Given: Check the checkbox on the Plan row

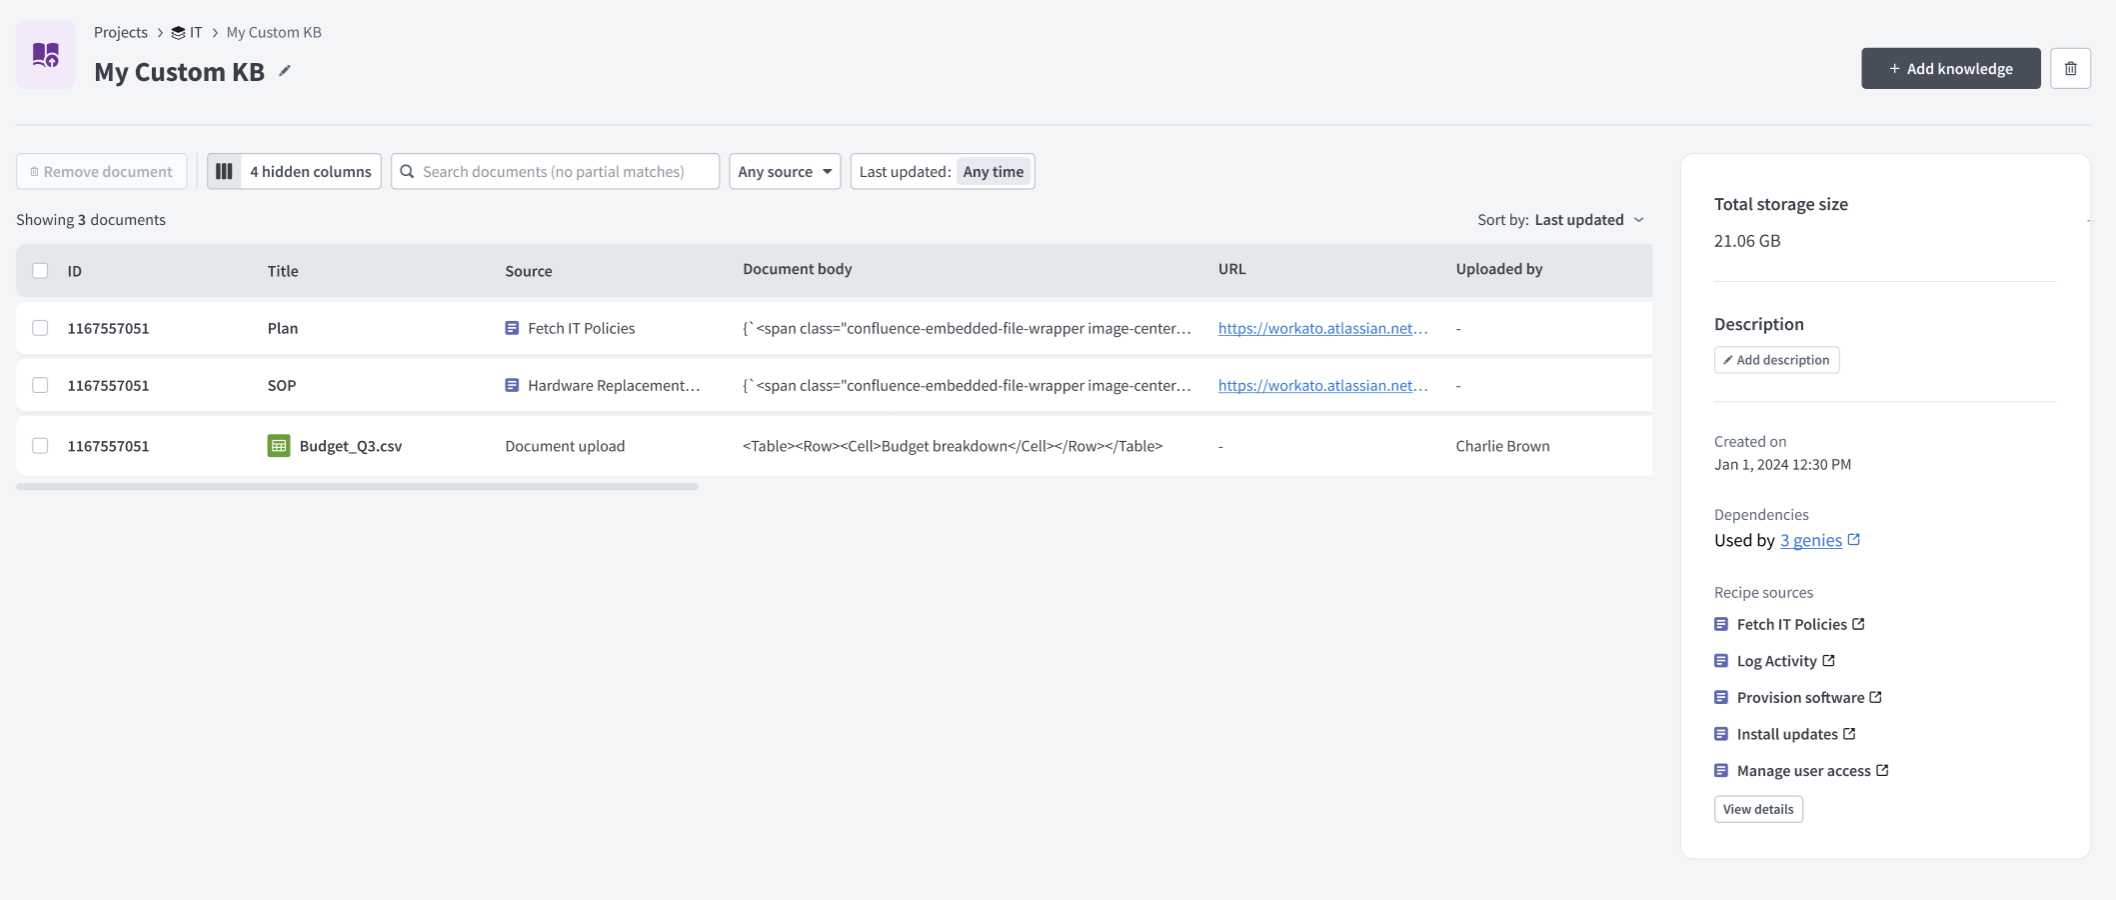Looking at the screenshot, I should click(40, 327).
